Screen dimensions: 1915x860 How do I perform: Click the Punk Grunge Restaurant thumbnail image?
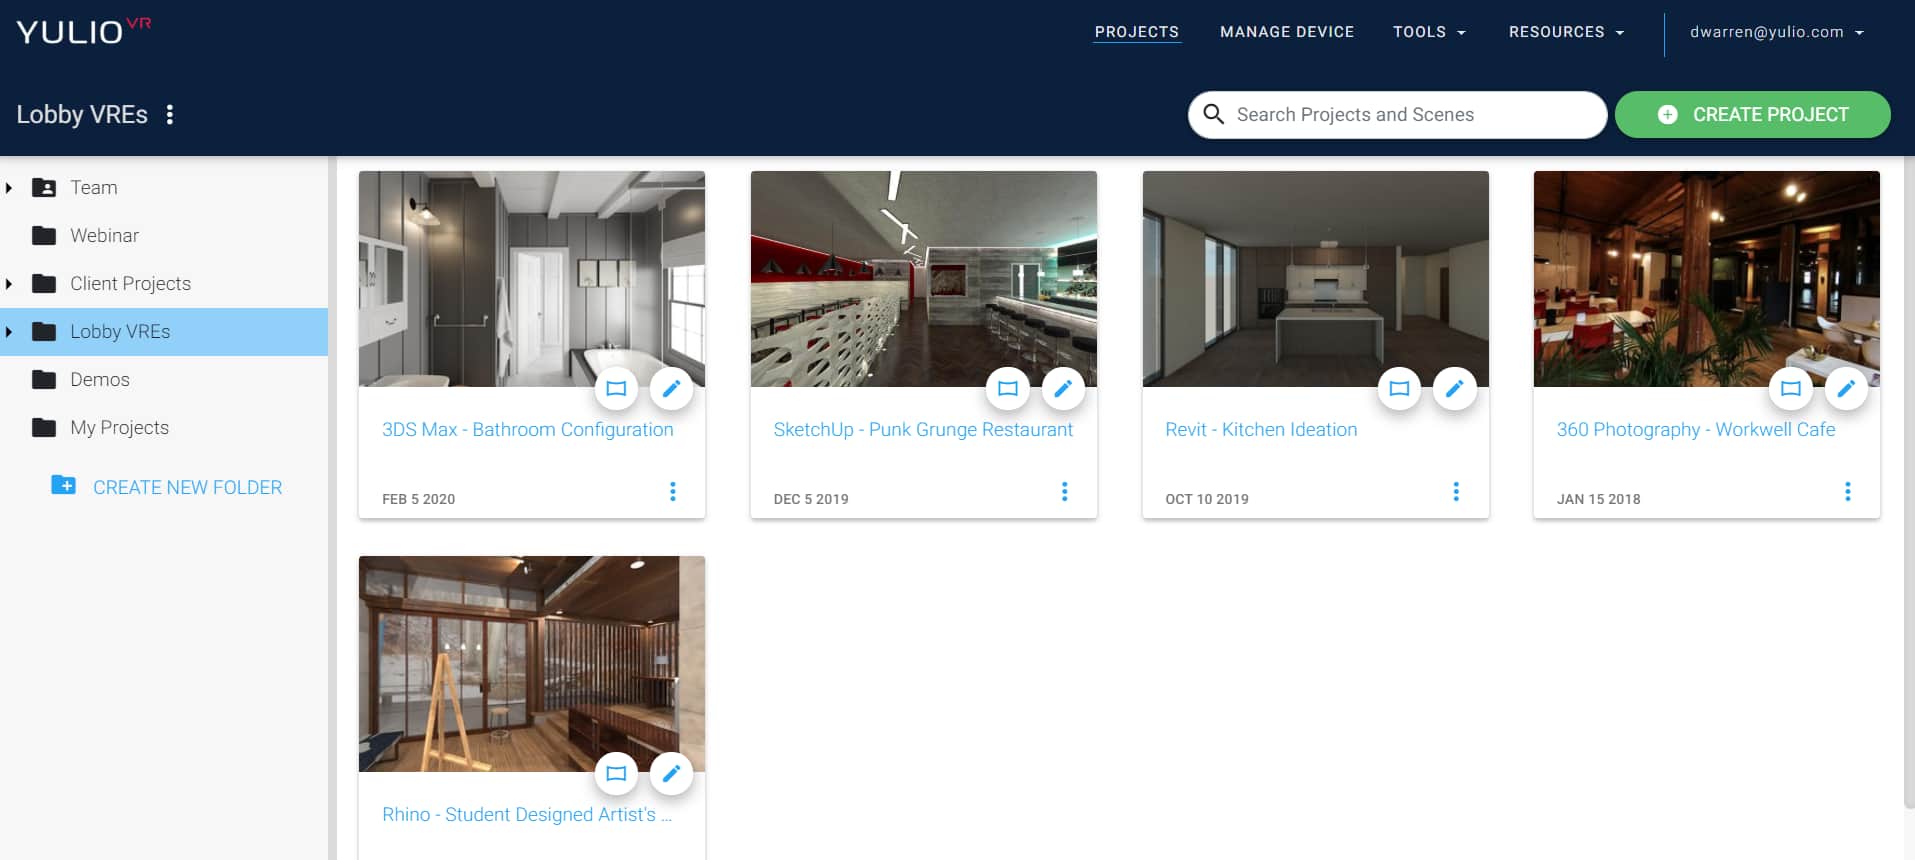[923, 279]
